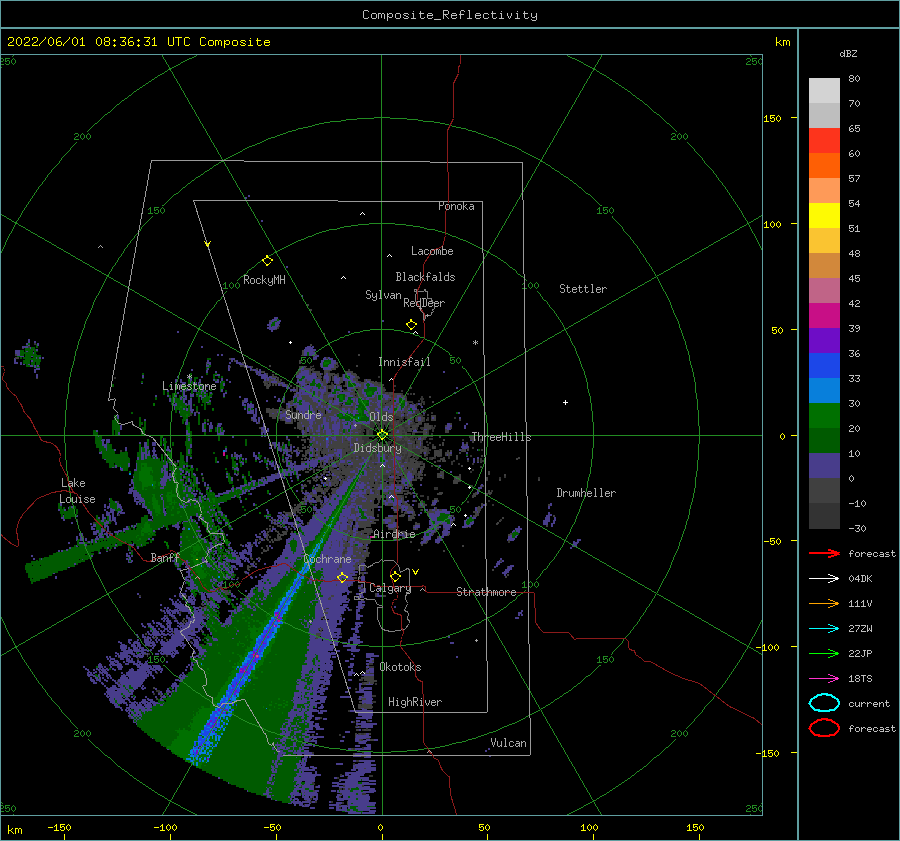Screen dimensions: 900x841
Task: Select the light gray 70-80 dBZ swatch
Action: pyautogui.click(x=824, y=91)
